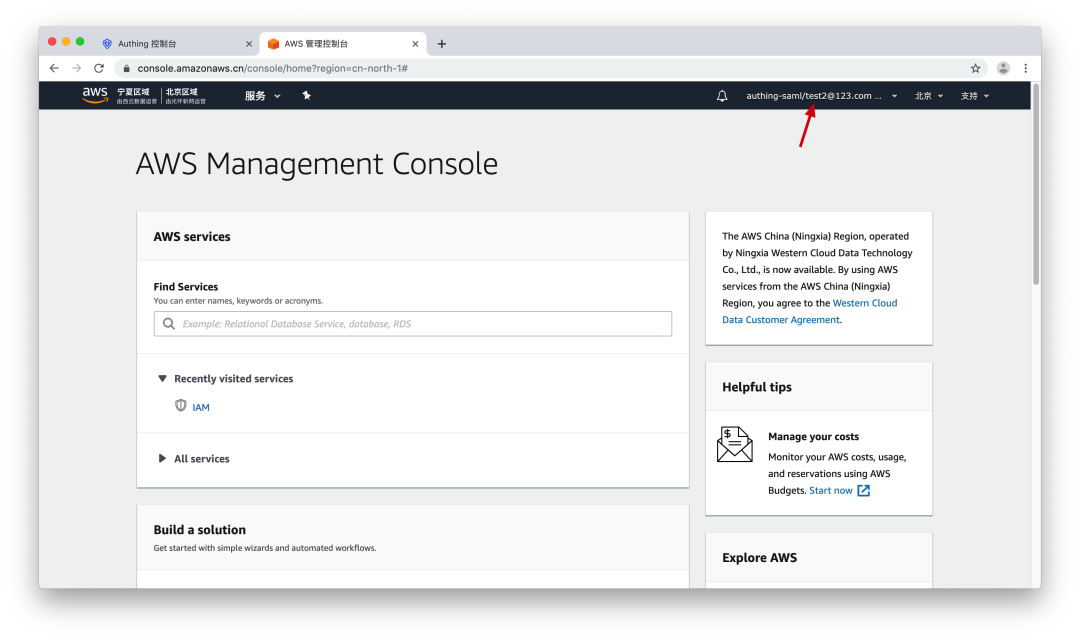Click the IAM shield icon
This screenshot has width=1080, height=640.
pyautogui.click(x=180, y=406)
